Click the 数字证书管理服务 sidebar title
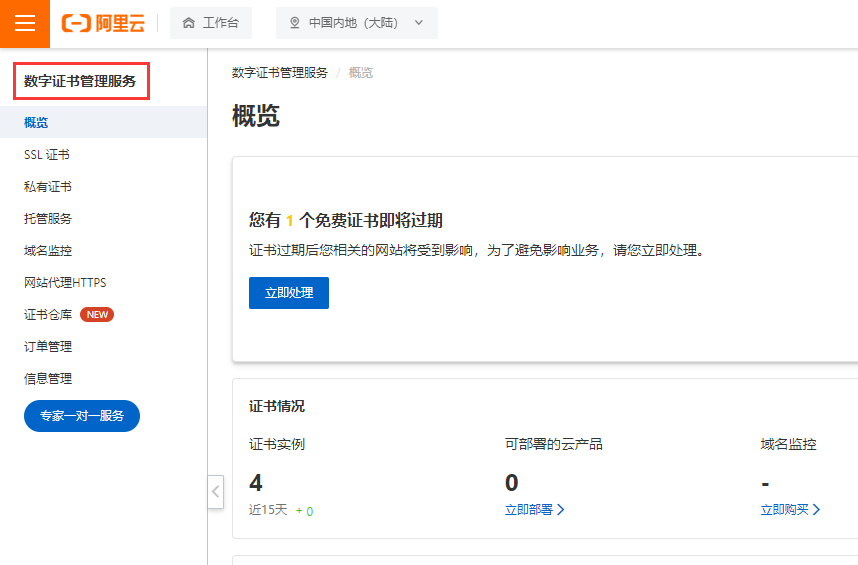Screen dimensions: 858x565 pyautogui.click(x=80, y=81)
